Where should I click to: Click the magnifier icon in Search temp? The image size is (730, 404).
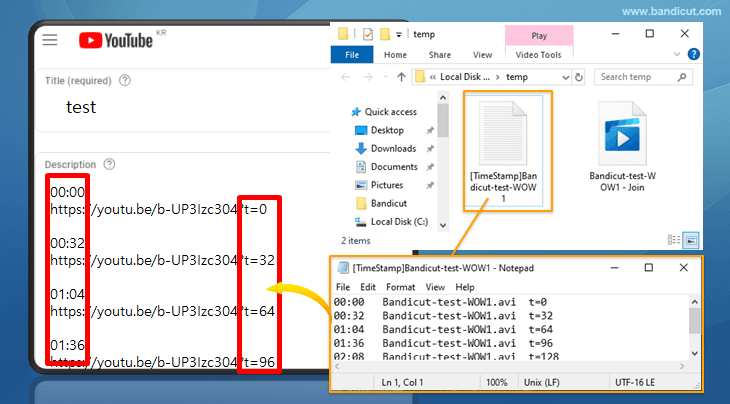point(682,77)
